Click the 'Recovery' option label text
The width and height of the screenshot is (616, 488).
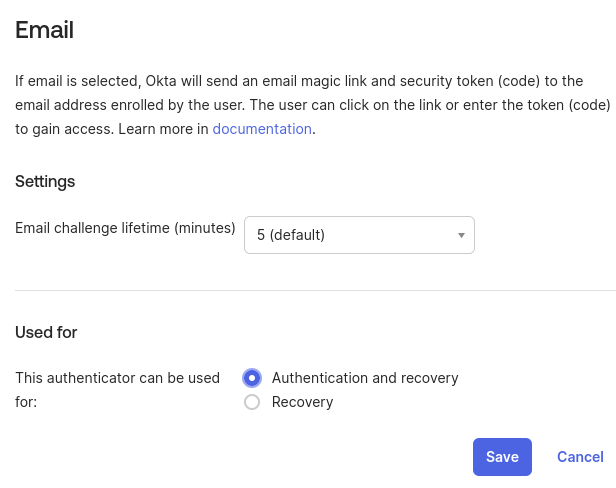[302, 402]
